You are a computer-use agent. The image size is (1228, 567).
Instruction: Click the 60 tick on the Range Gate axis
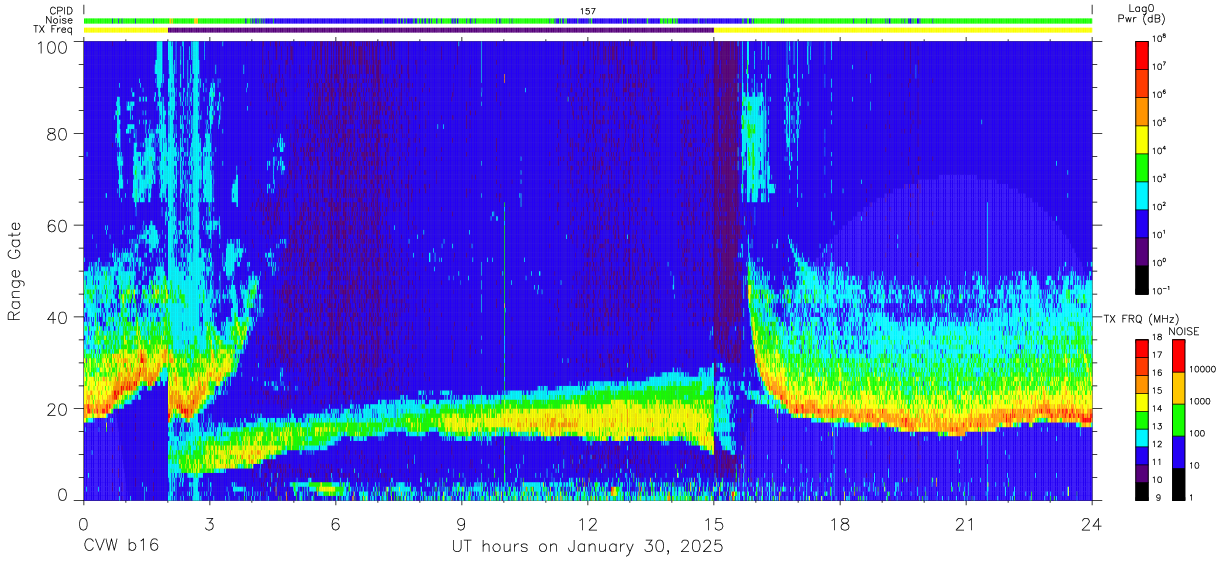[x=58, y=225]
